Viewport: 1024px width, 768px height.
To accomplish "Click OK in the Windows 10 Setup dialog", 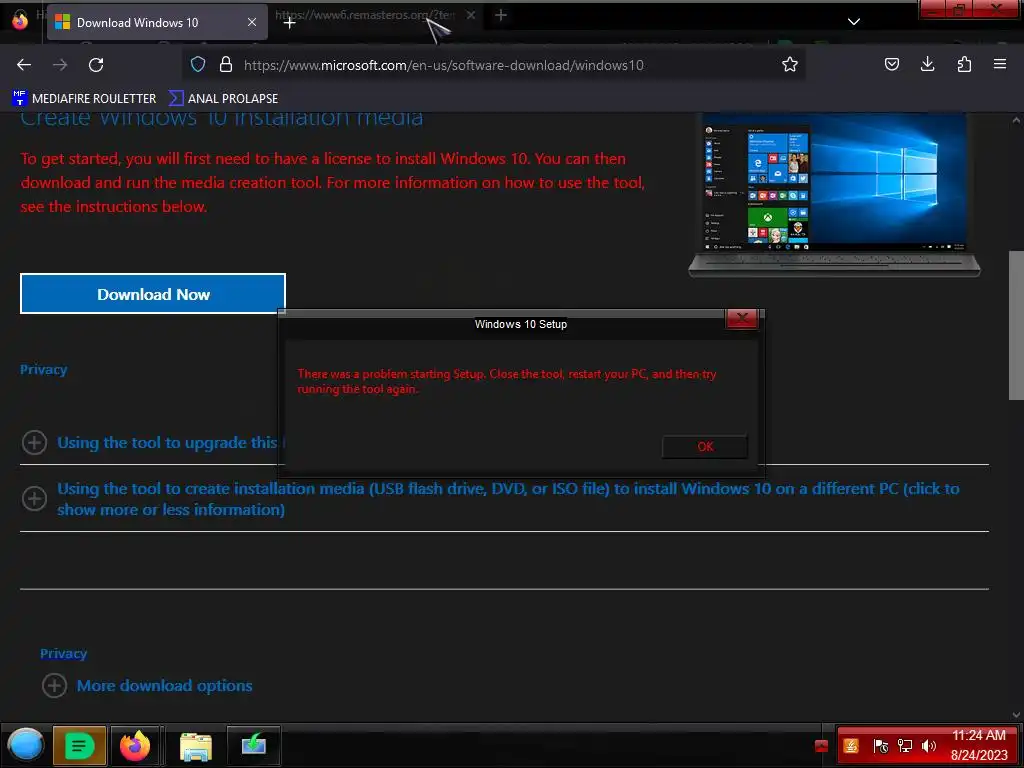I will click(705, 447).
